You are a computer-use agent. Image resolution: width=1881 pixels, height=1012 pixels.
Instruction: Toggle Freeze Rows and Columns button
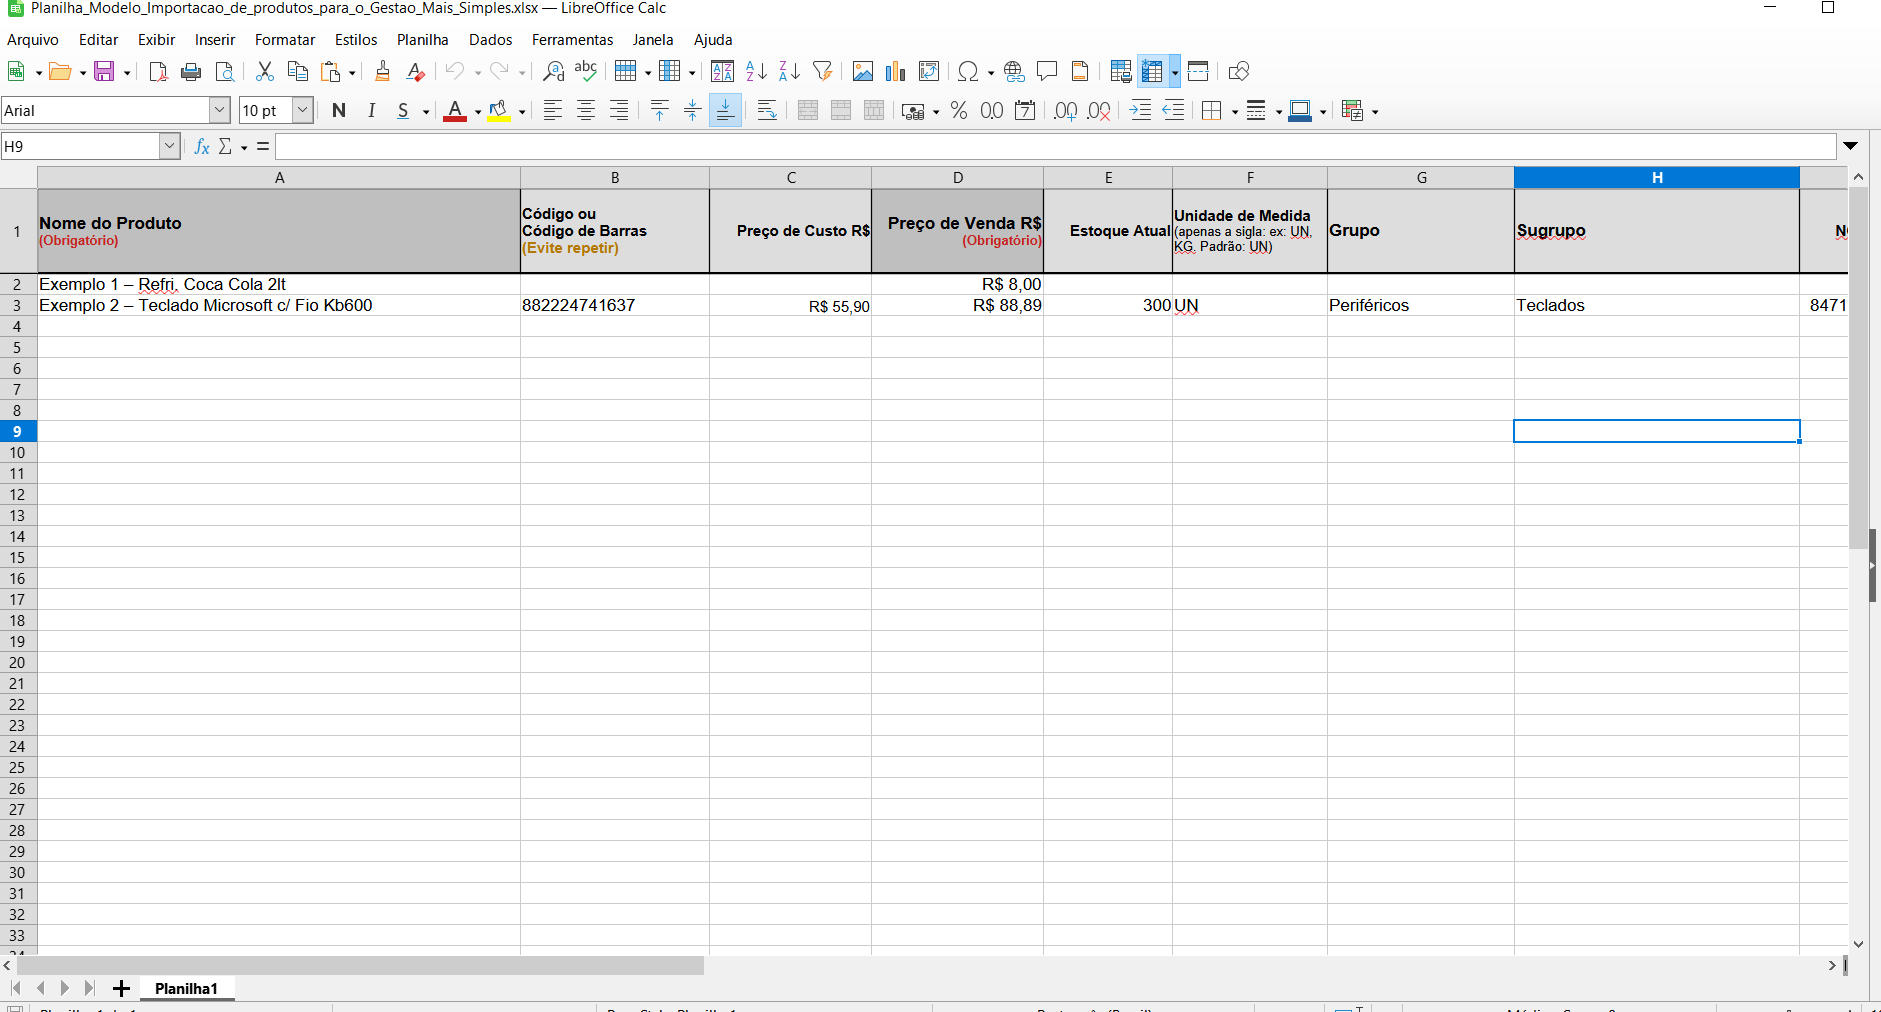1152,71
